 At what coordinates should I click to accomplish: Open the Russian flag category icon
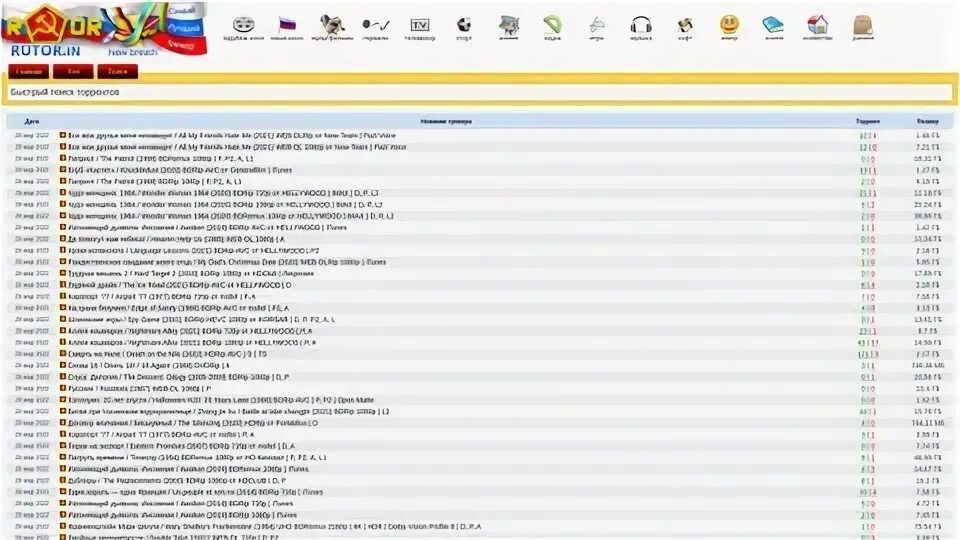(x=287, y=25)
